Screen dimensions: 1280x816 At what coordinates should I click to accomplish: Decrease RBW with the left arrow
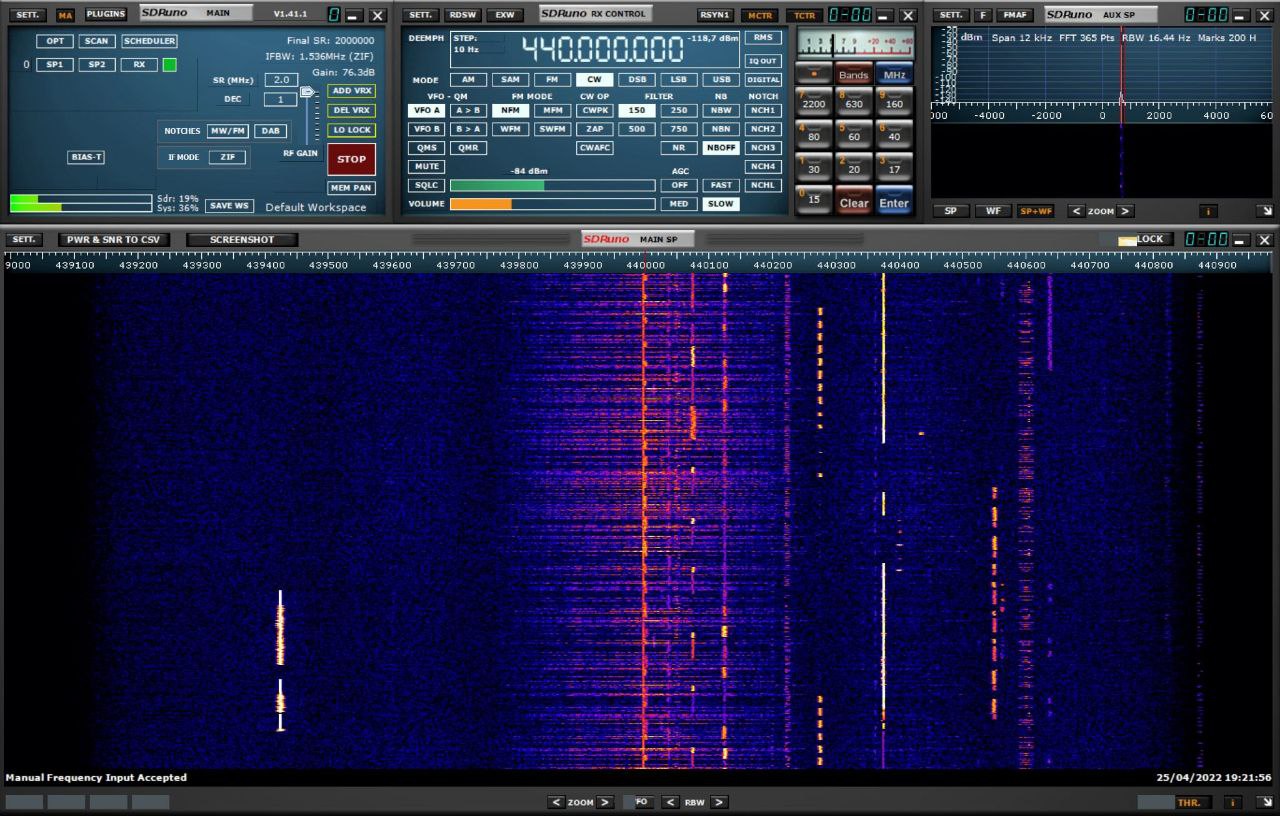coord(670,802)
